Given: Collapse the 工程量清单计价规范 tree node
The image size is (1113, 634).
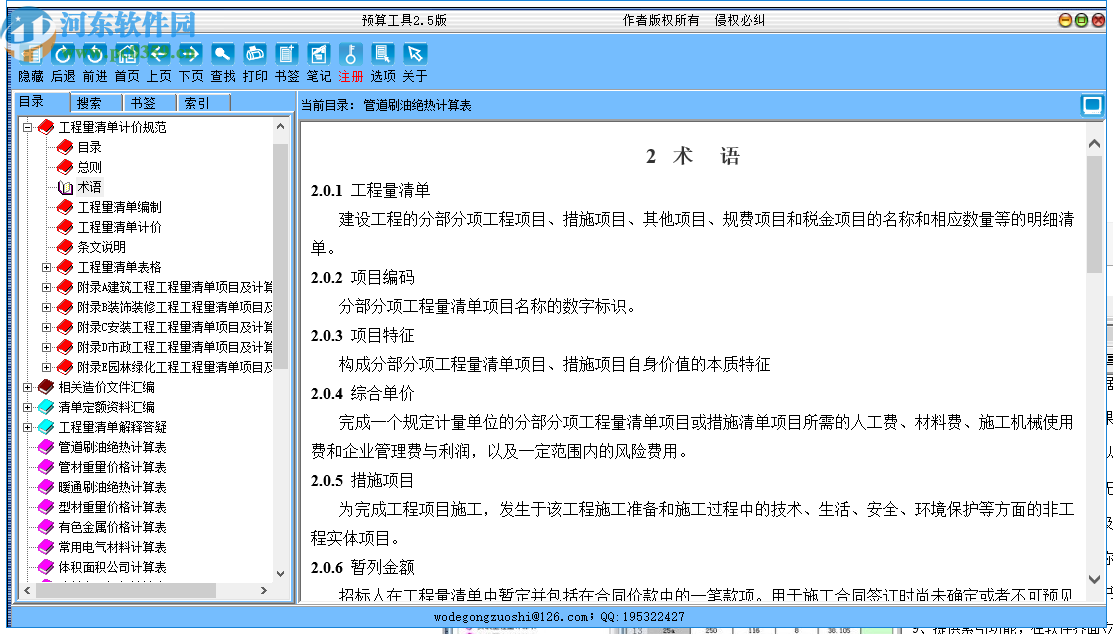Looking at the screenshot, I should click(28, 128).
